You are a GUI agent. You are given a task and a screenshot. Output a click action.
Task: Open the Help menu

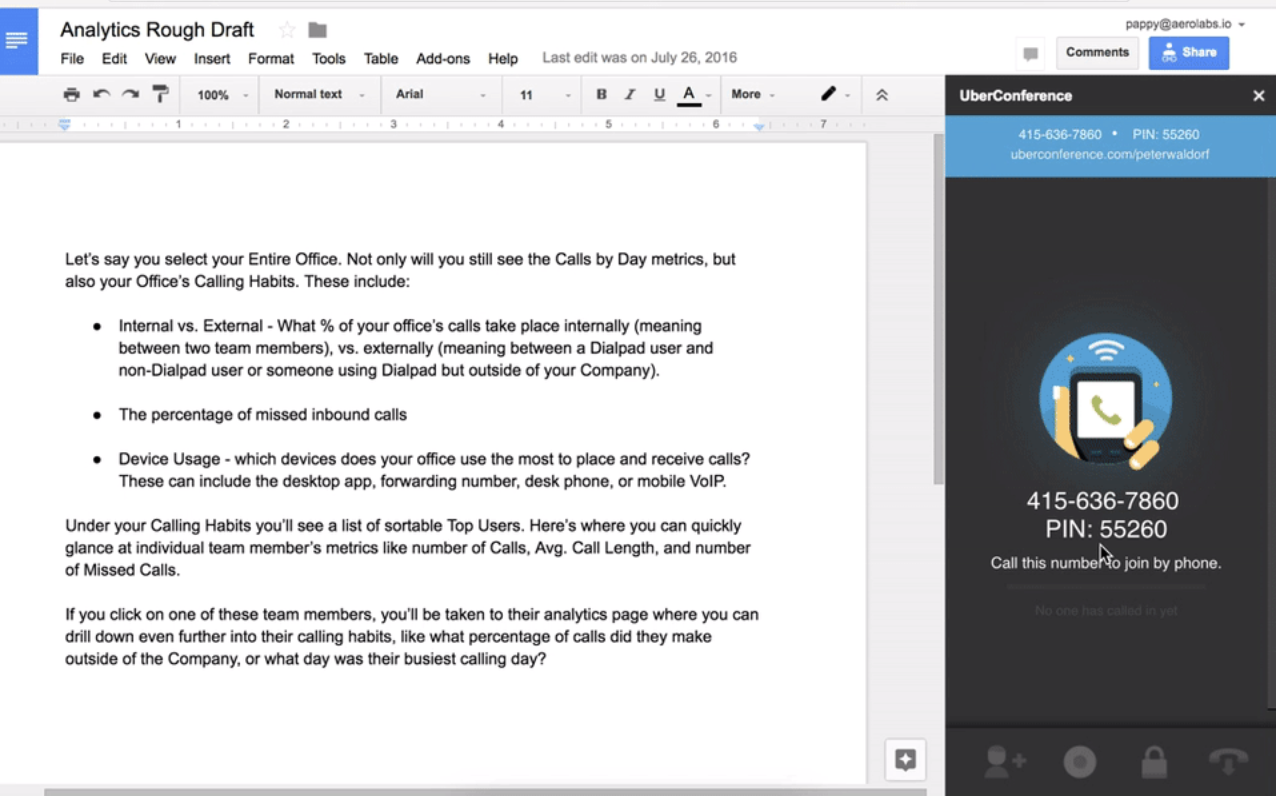coord(503,59)
